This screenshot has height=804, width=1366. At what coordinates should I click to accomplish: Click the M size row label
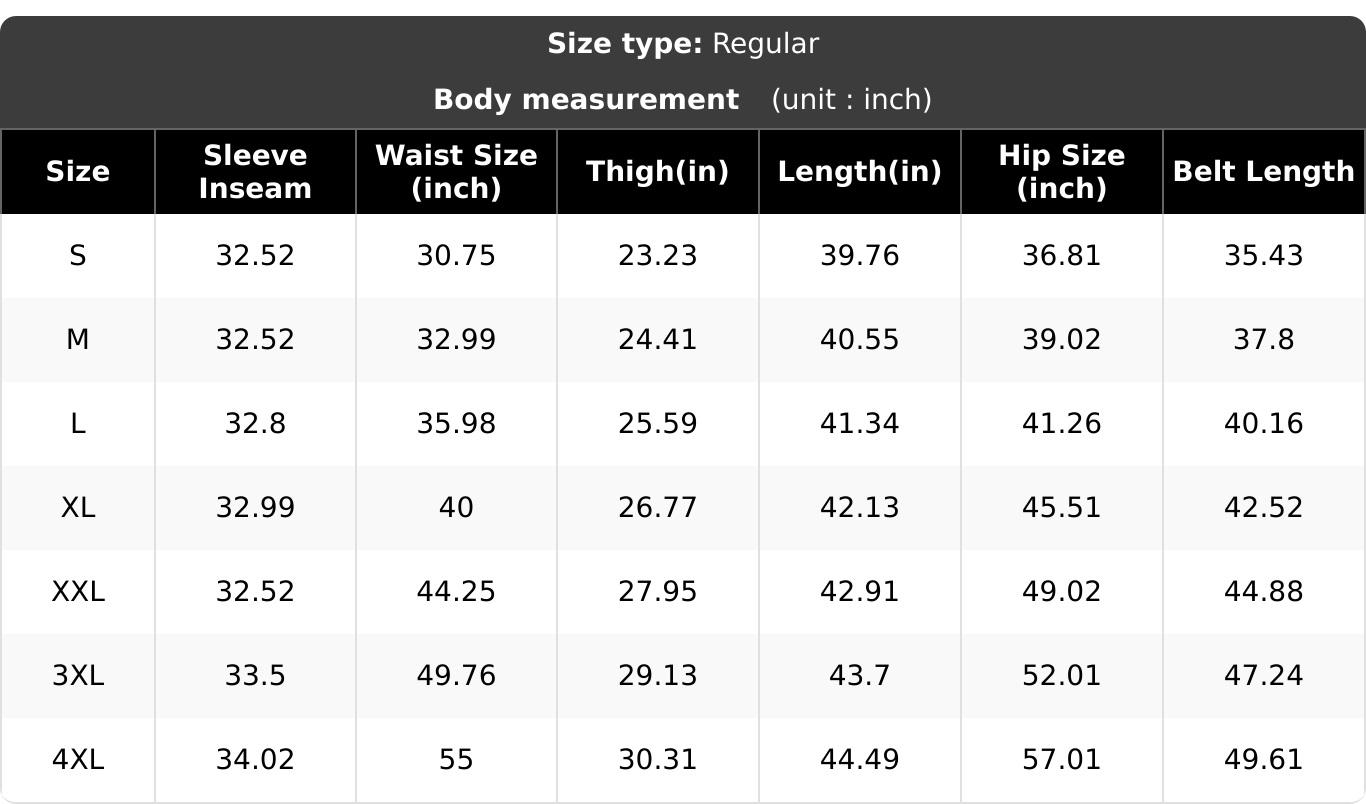78,340
